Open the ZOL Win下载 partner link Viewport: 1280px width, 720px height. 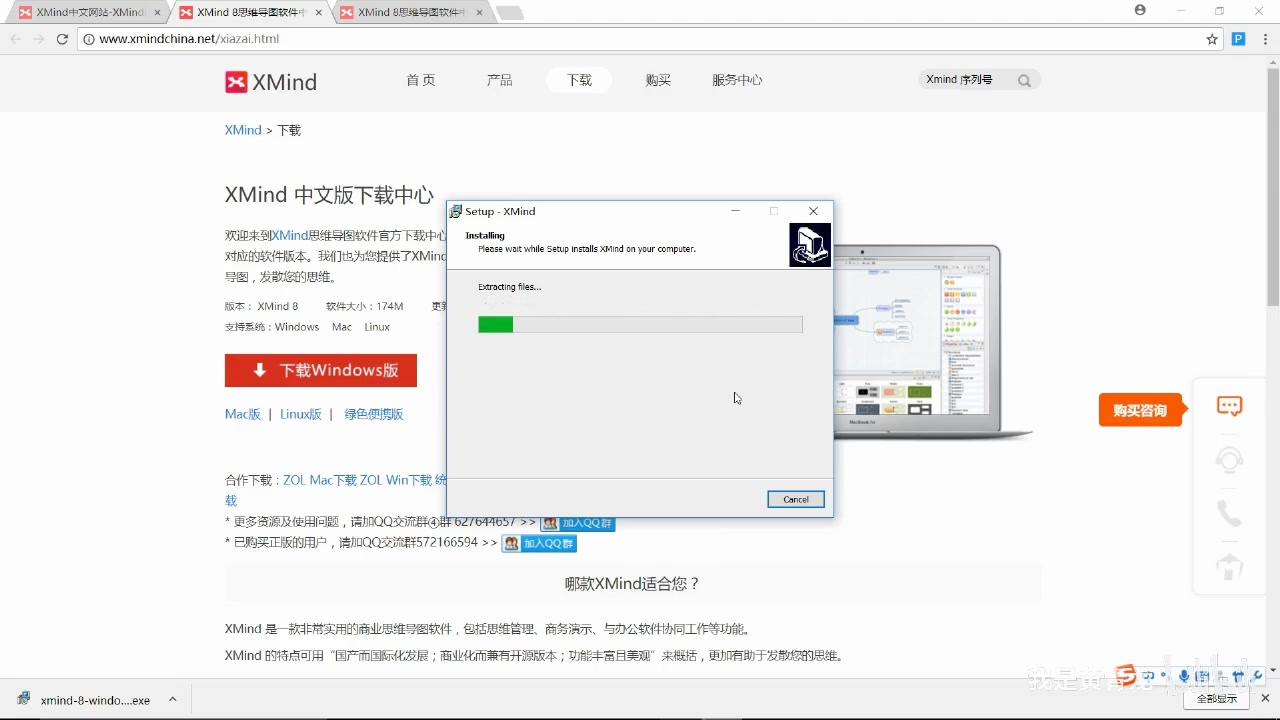(396, 480)
